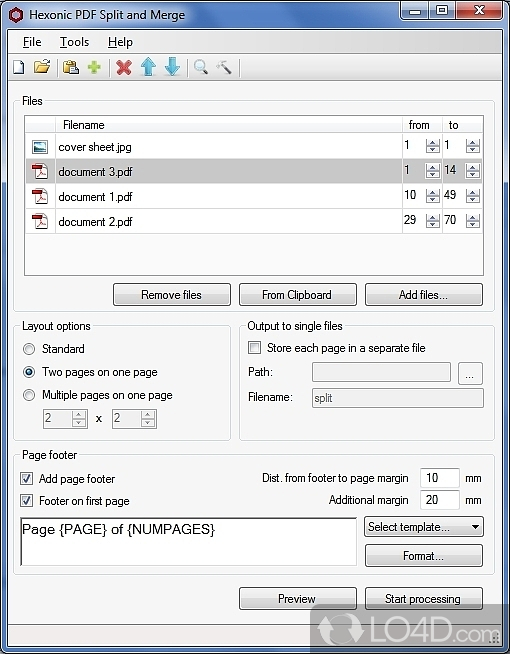Open the Select template dropdown

click(x=424, y=527)
